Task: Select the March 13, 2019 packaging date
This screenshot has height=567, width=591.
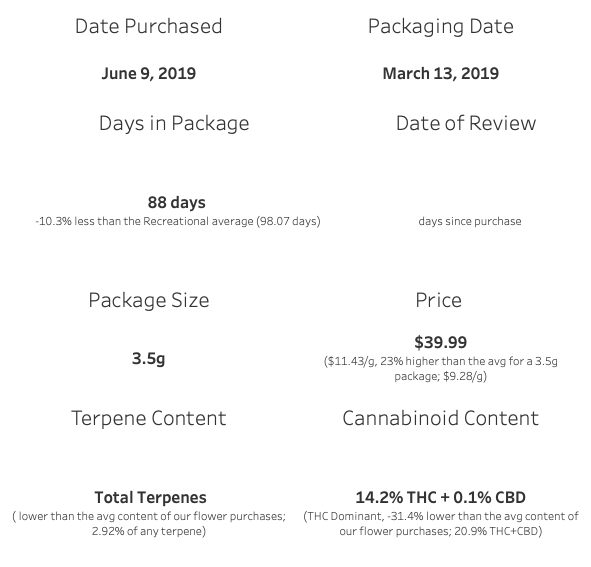Action: [x=441, y=74]
